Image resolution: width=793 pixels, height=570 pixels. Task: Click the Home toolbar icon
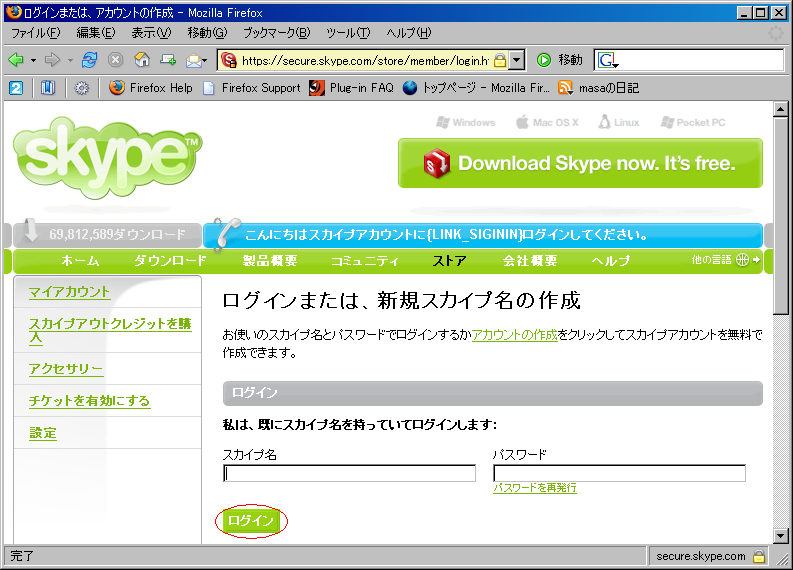point(142,60)
